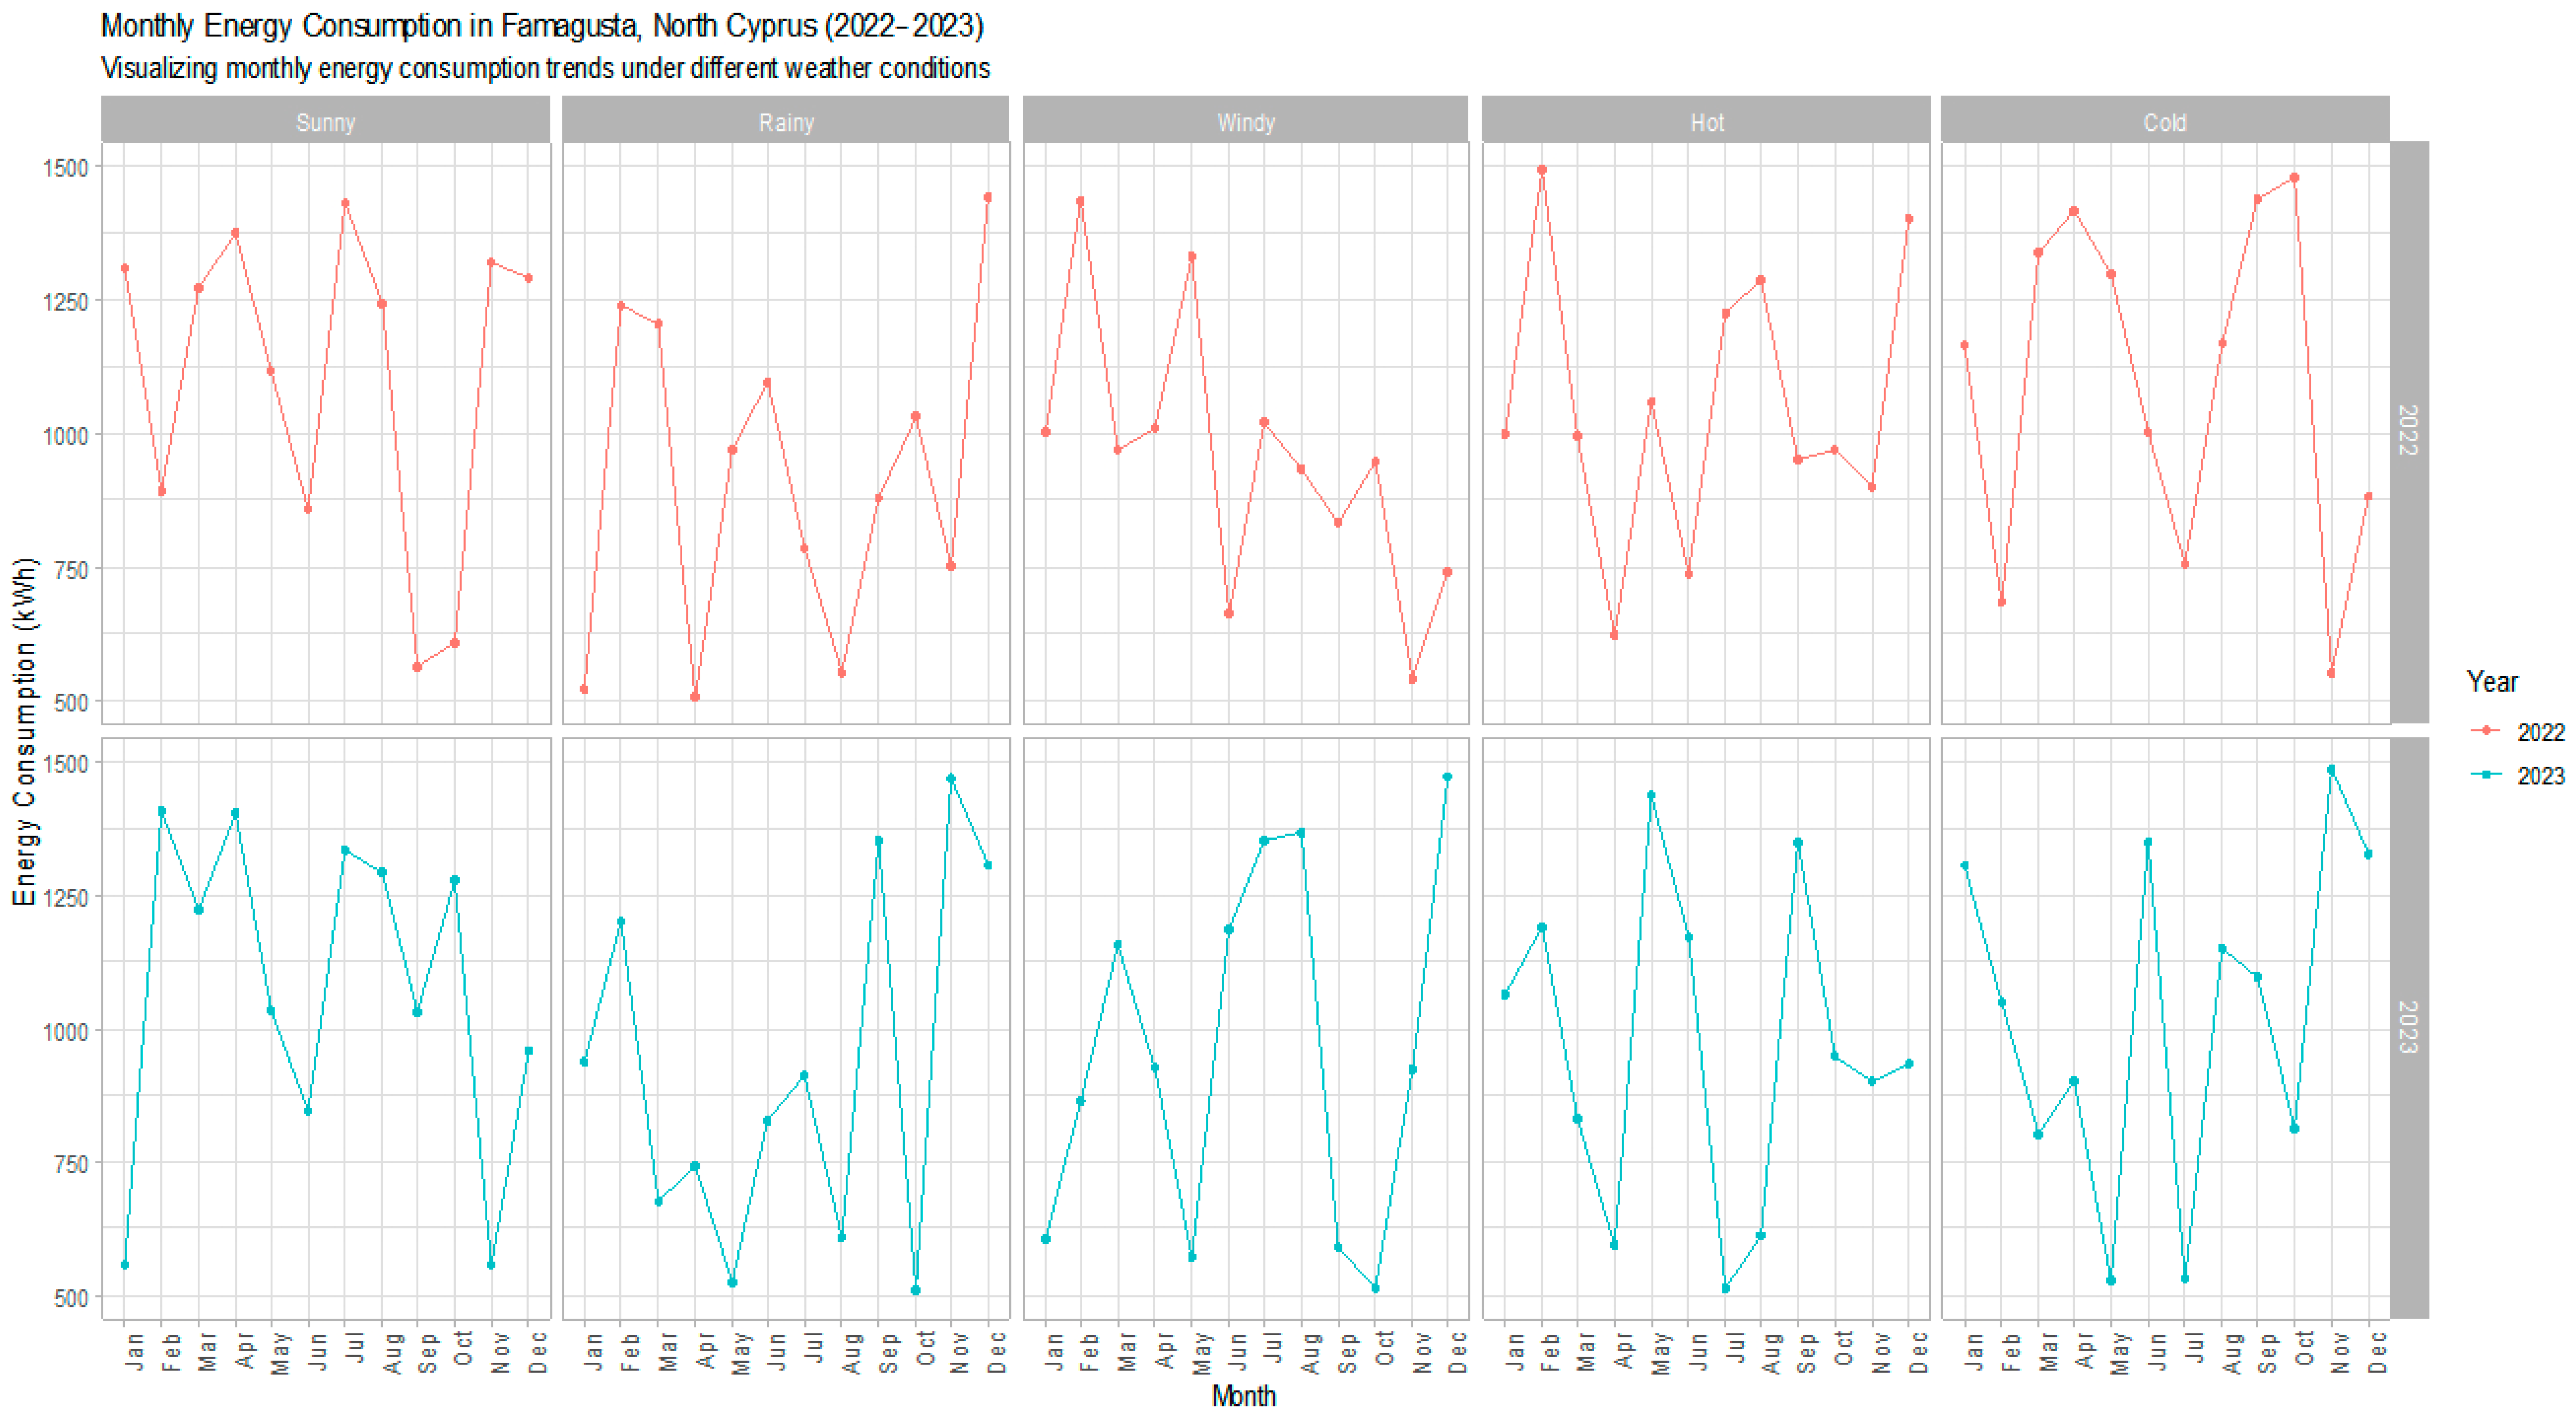Click the Sunny facet header
This screenshot has width=2576, height=1415.
coord(325,122)
